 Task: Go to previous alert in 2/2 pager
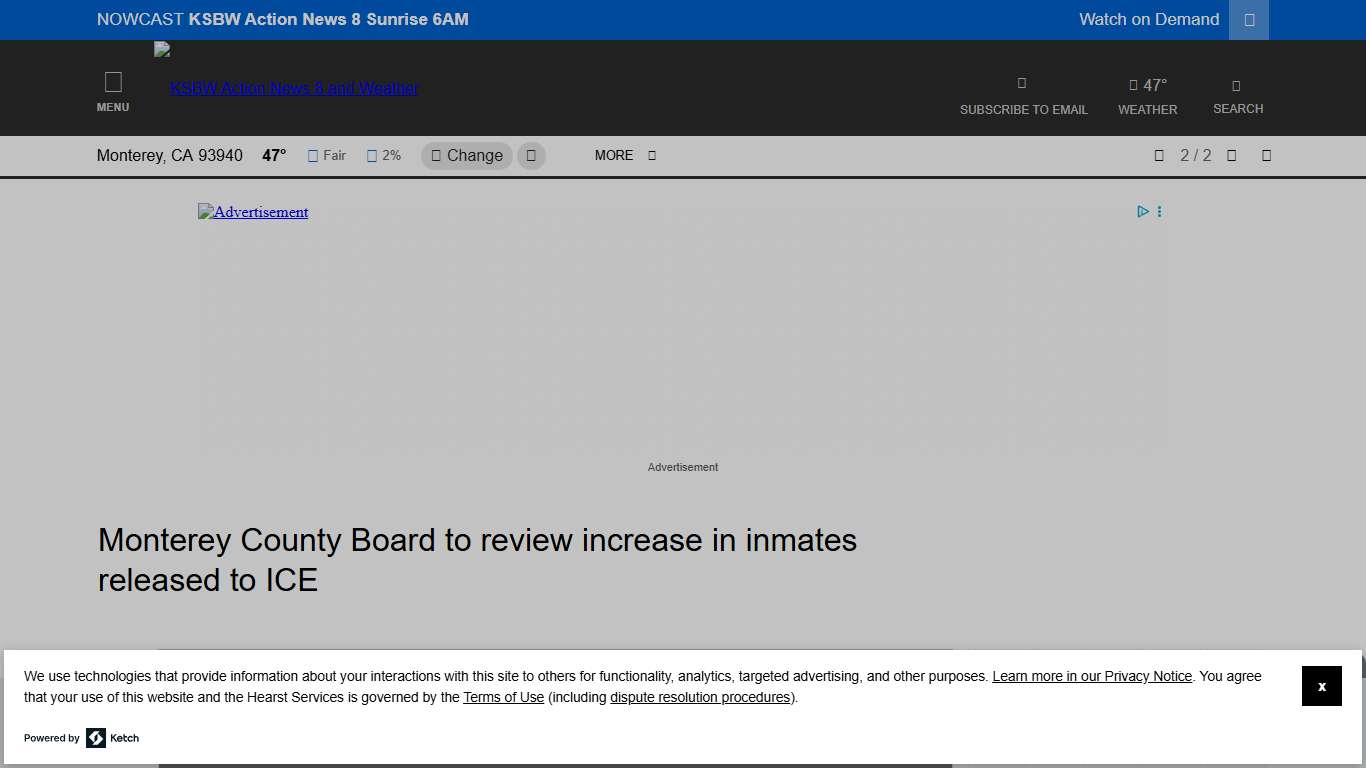click(x=1158, y=155)
